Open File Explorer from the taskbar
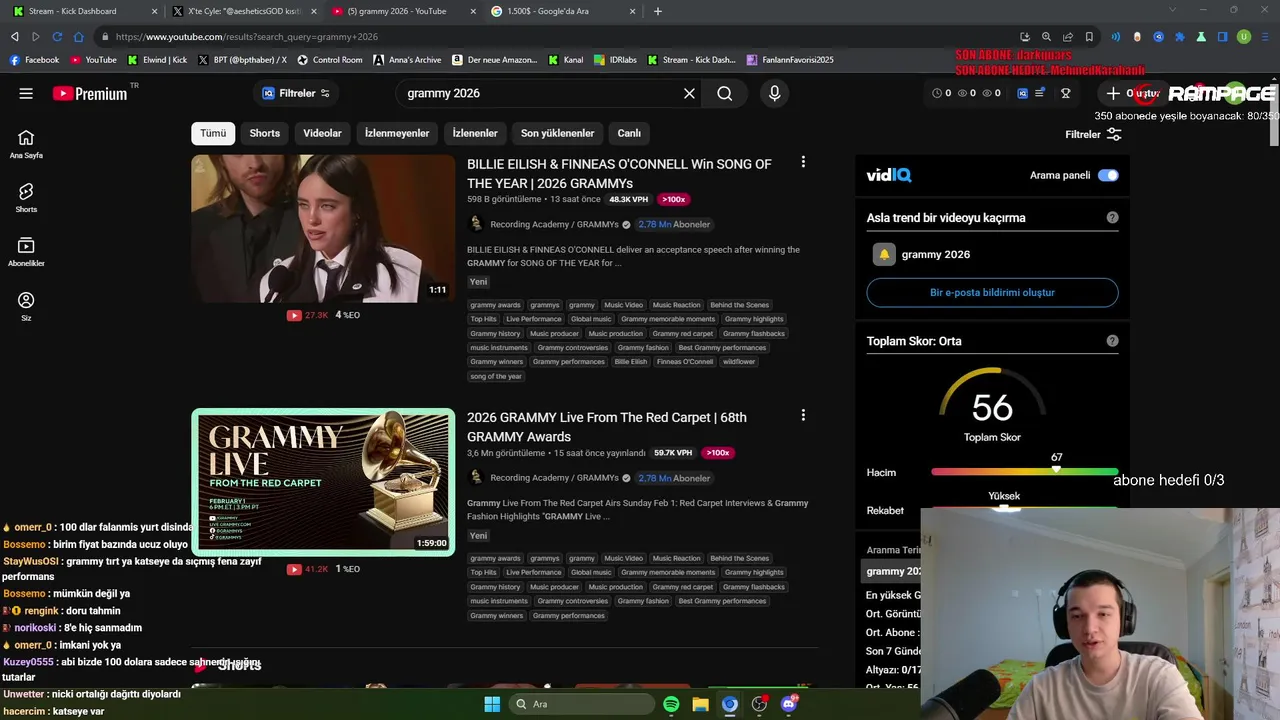 700,704
